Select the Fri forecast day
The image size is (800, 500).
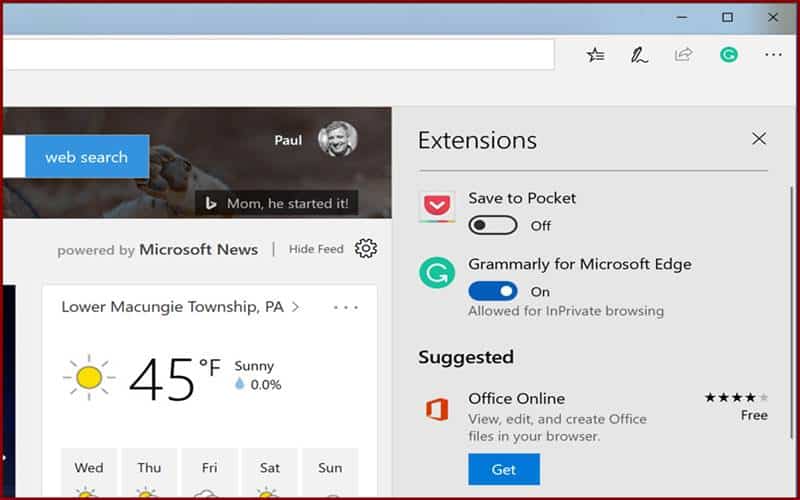[x=209, y=472]
